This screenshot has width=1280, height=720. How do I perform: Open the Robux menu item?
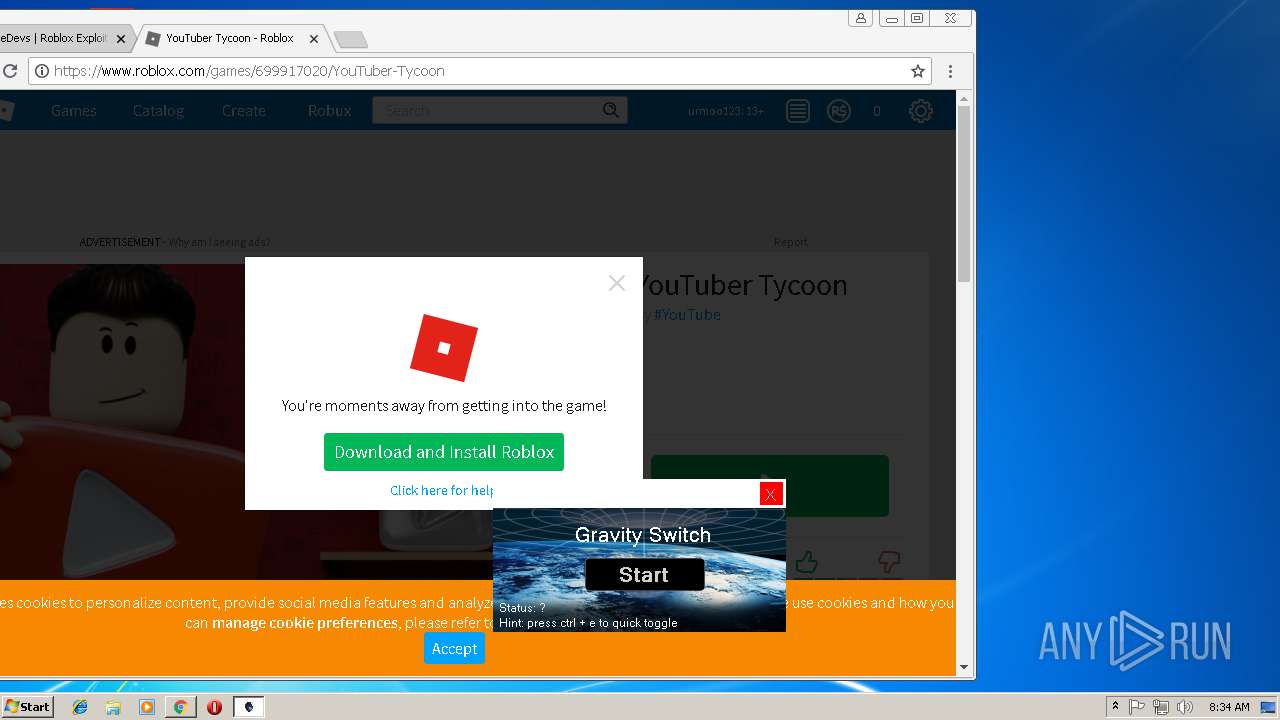pyautogui.click(x=329, y=110)
